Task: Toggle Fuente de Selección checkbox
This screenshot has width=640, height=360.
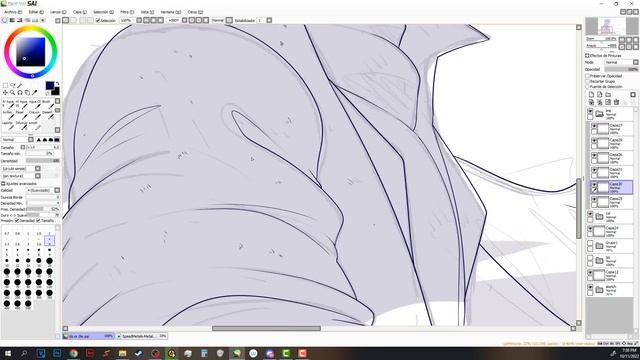Action: click(588, 87)
